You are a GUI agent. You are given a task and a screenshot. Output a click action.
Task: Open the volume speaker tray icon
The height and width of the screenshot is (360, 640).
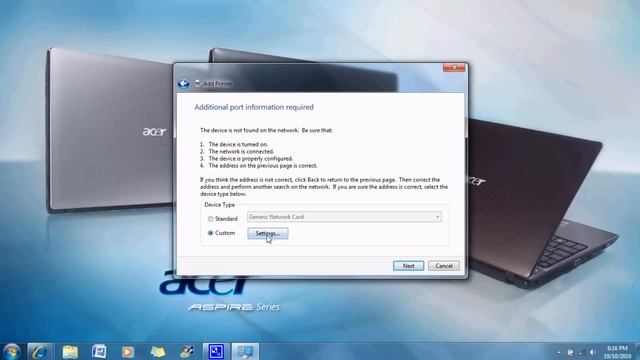pos(593,352)
